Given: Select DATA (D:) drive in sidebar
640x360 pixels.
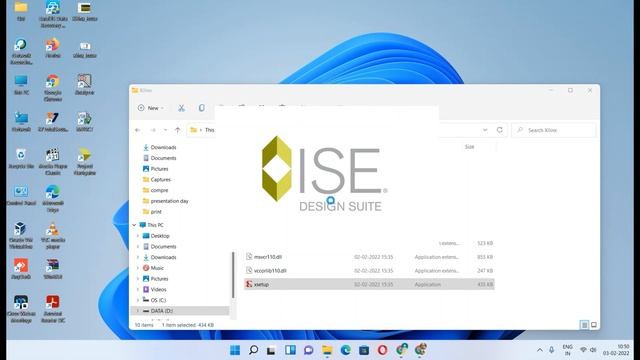Looking at the screenshot, I should (180, 311).
